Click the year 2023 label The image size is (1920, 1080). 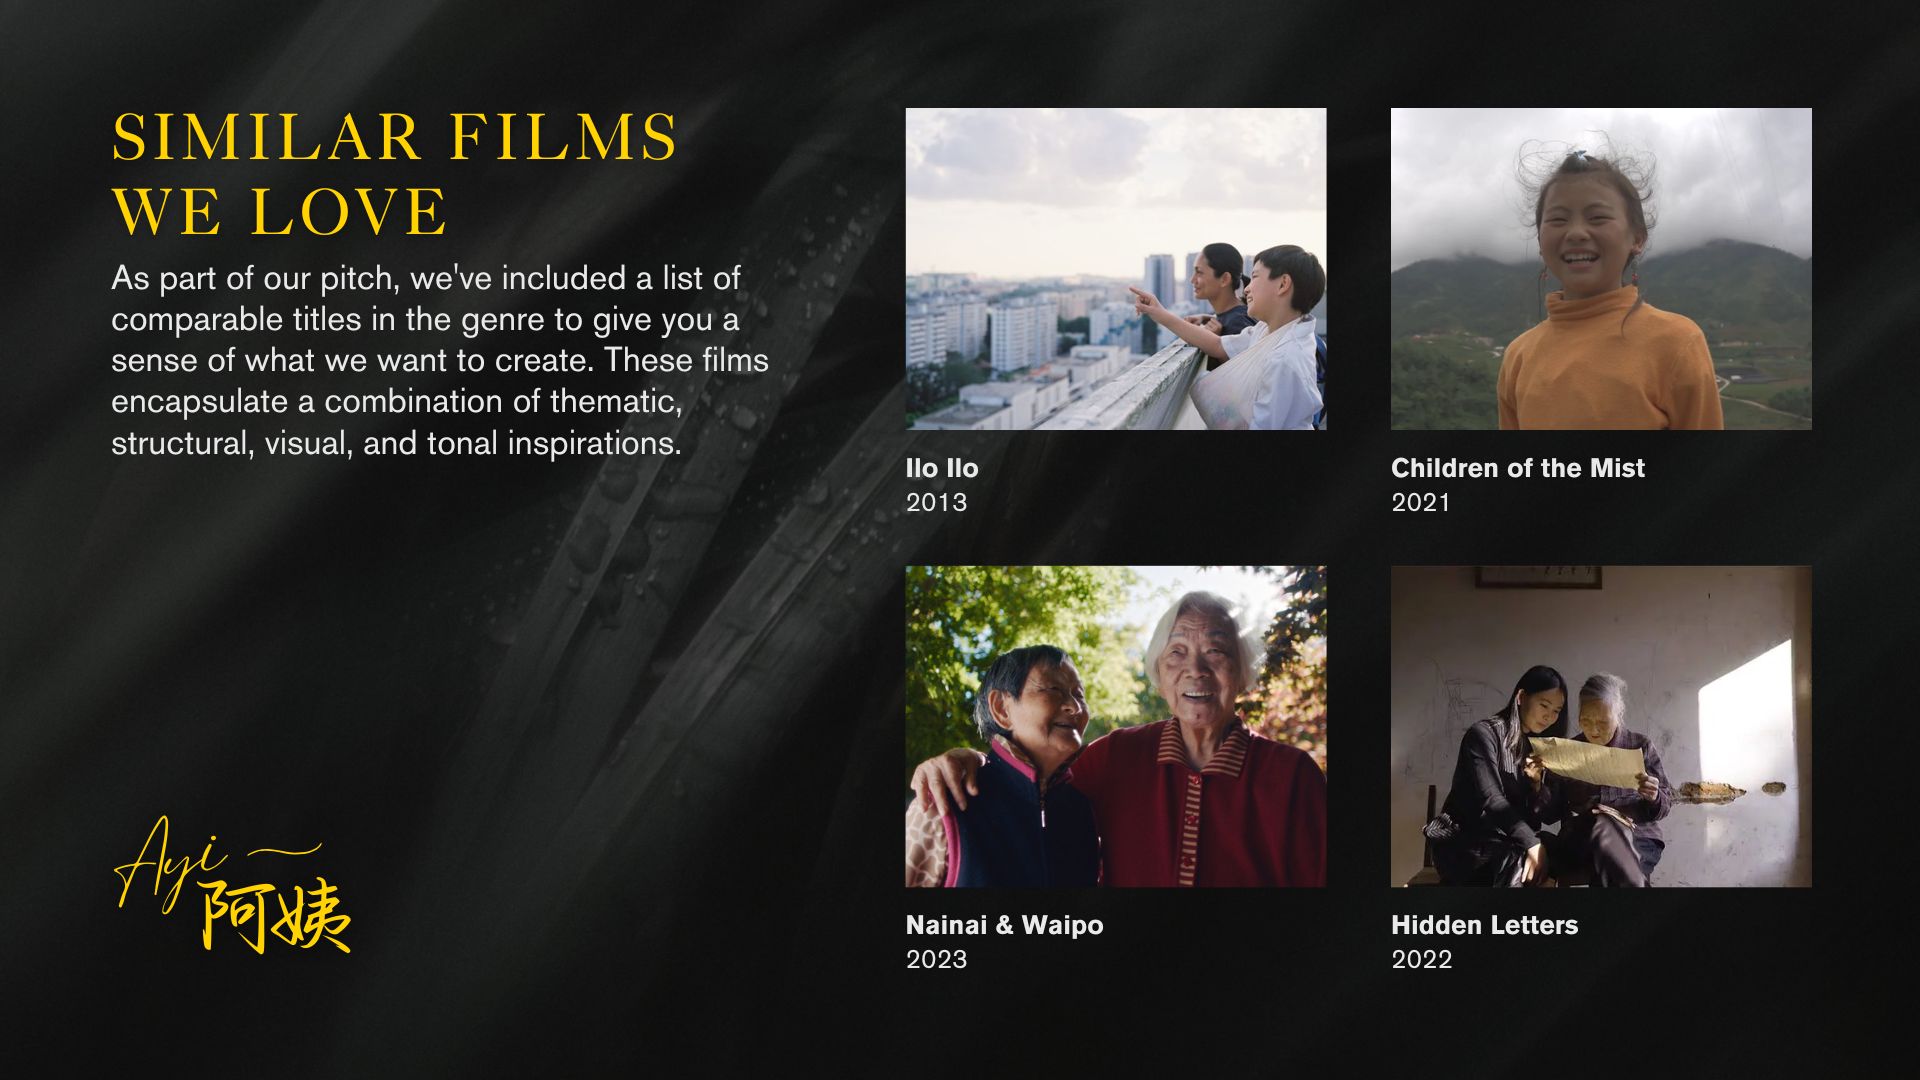(x=937, y=959)
